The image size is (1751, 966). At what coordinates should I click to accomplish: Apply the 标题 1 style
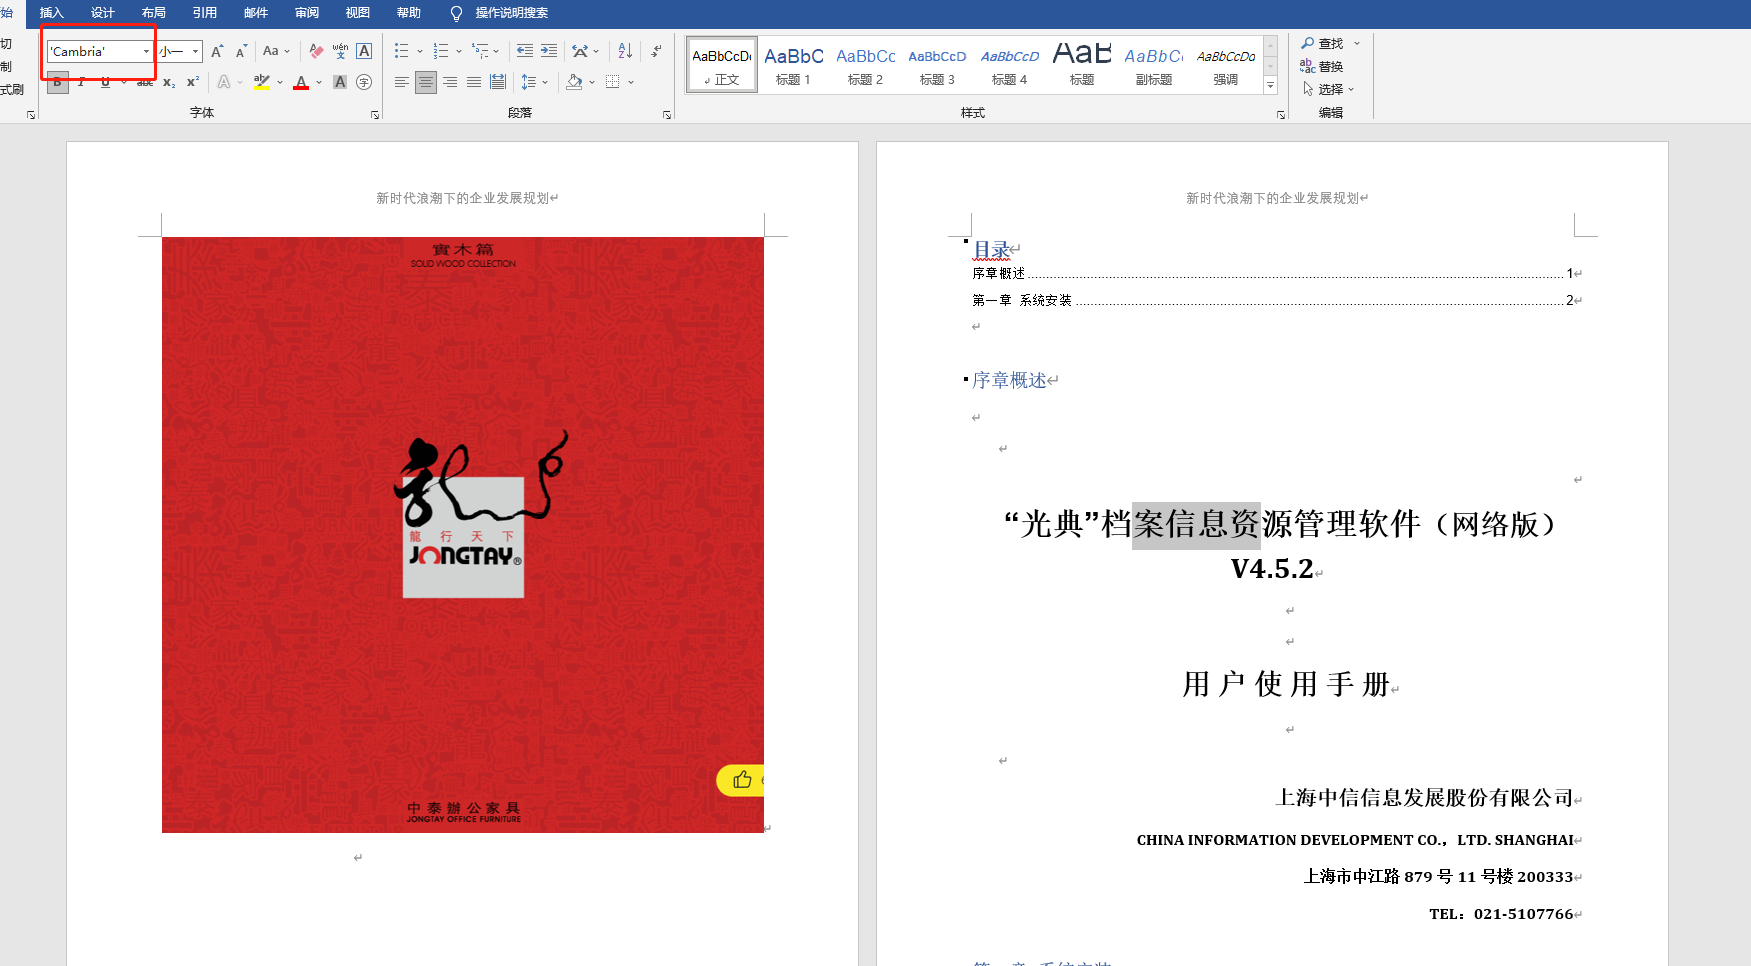(793, 65)
